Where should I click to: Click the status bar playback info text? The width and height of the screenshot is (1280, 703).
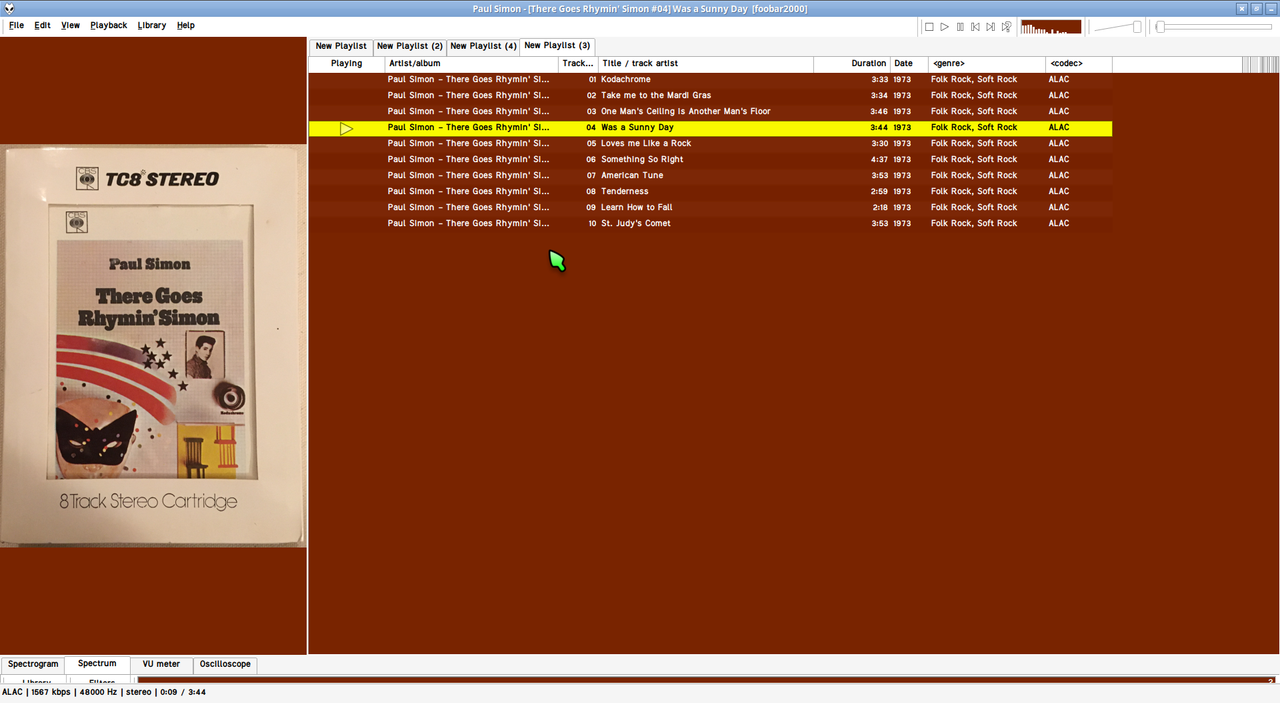(x=104, y=692)
